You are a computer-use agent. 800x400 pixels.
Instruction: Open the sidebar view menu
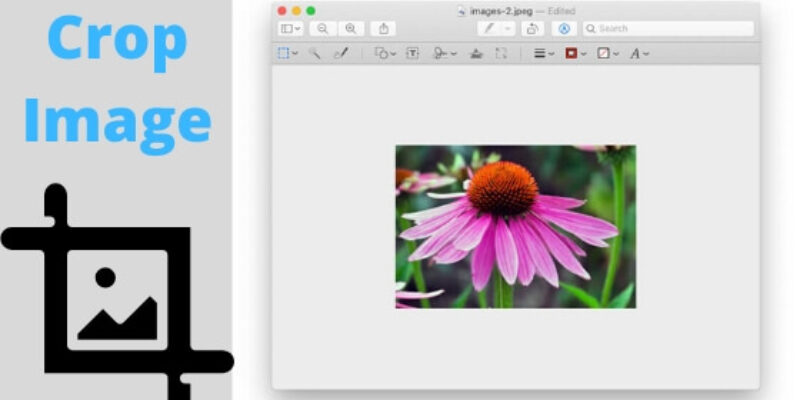pyautogui.click(x=290, y=29)
